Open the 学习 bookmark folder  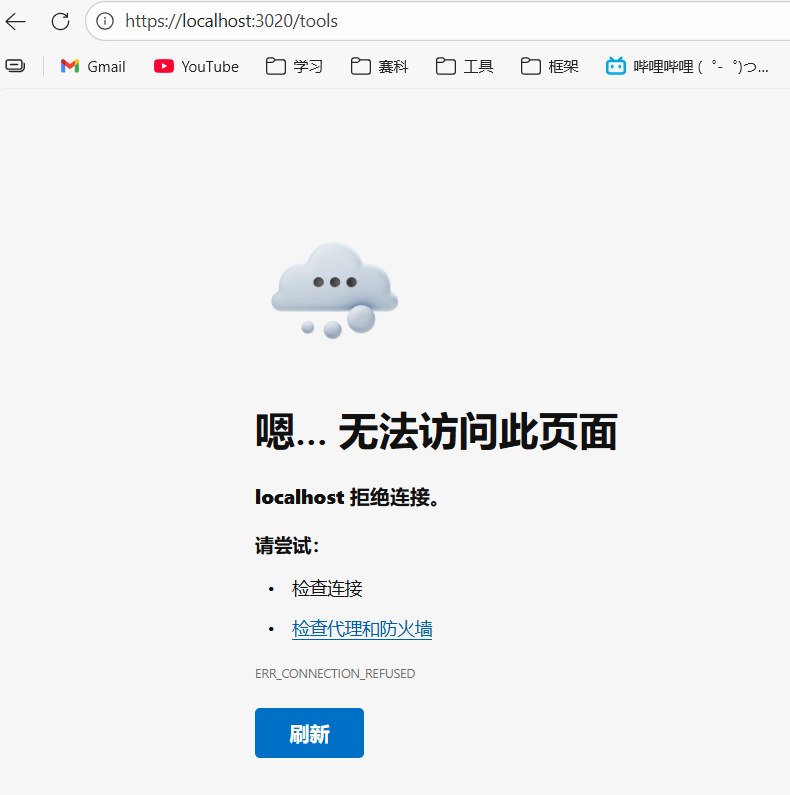(294, 66)
